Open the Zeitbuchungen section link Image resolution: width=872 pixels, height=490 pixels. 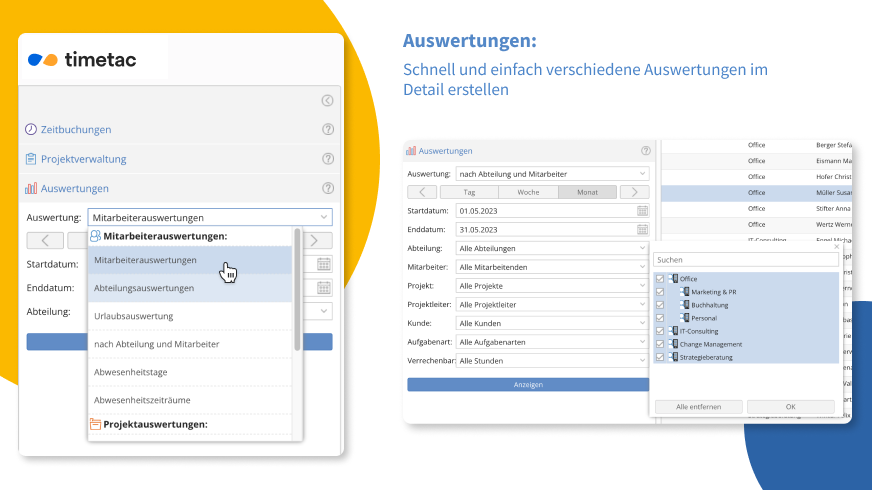pyautogui.click(x=76, y=130)
